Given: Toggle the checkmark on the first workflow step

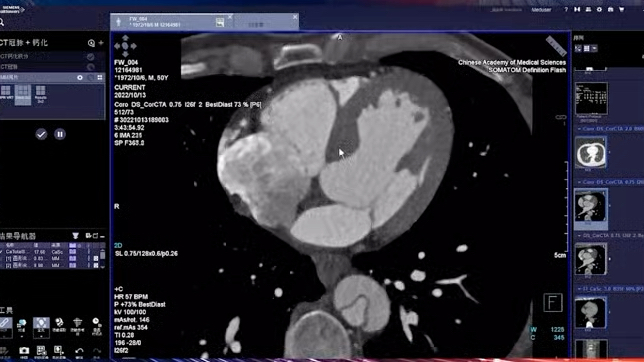Looking at the screenshot, I should coord(90,57).
